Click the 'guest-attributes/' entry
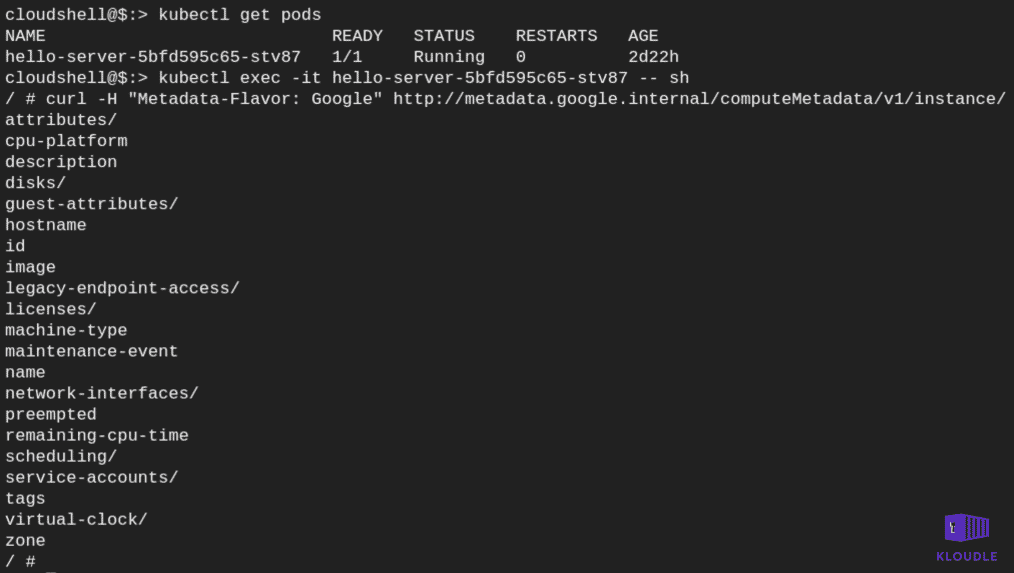1014x573 pixels. coord(91,204)
